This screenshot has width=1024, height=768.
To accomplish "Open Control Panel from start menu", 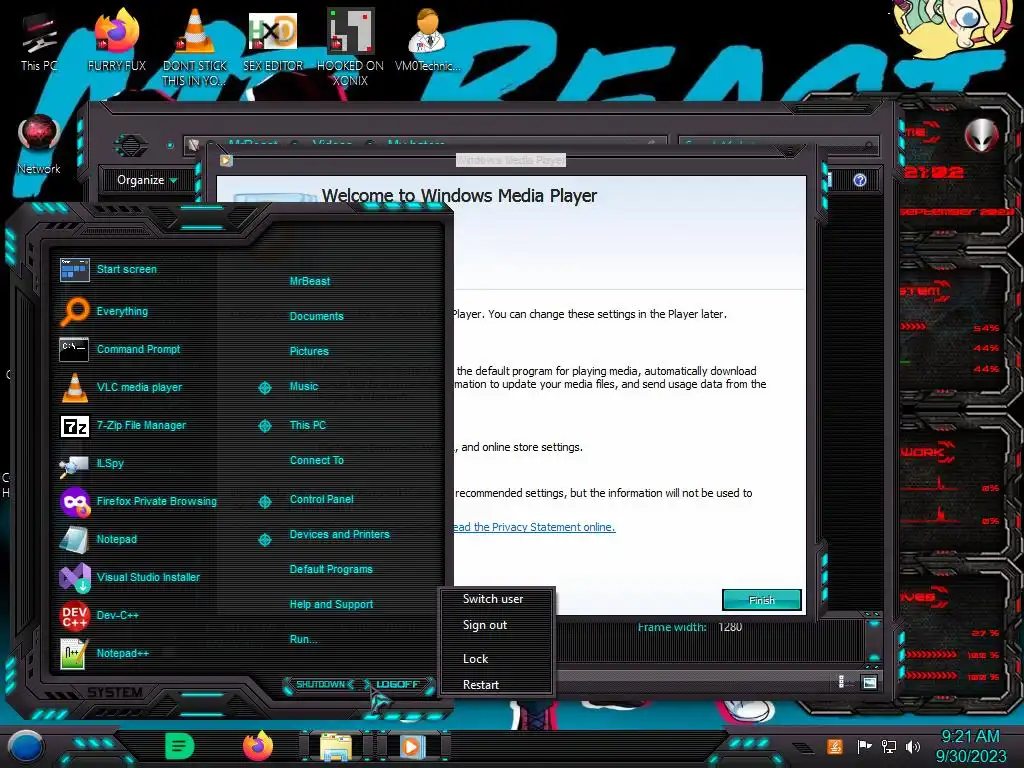I will [321, 500].
